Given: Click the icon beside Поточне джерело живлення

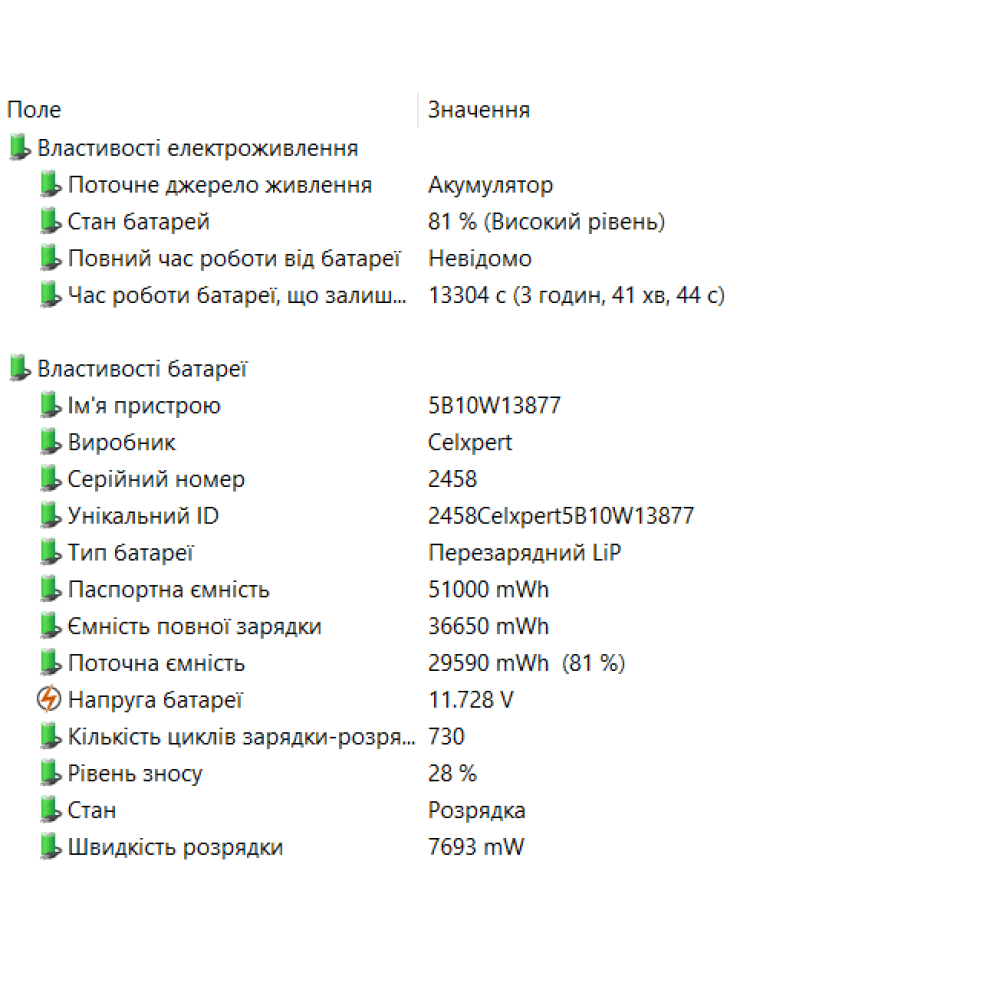Looking at the screenshot, I should point(49,185).
